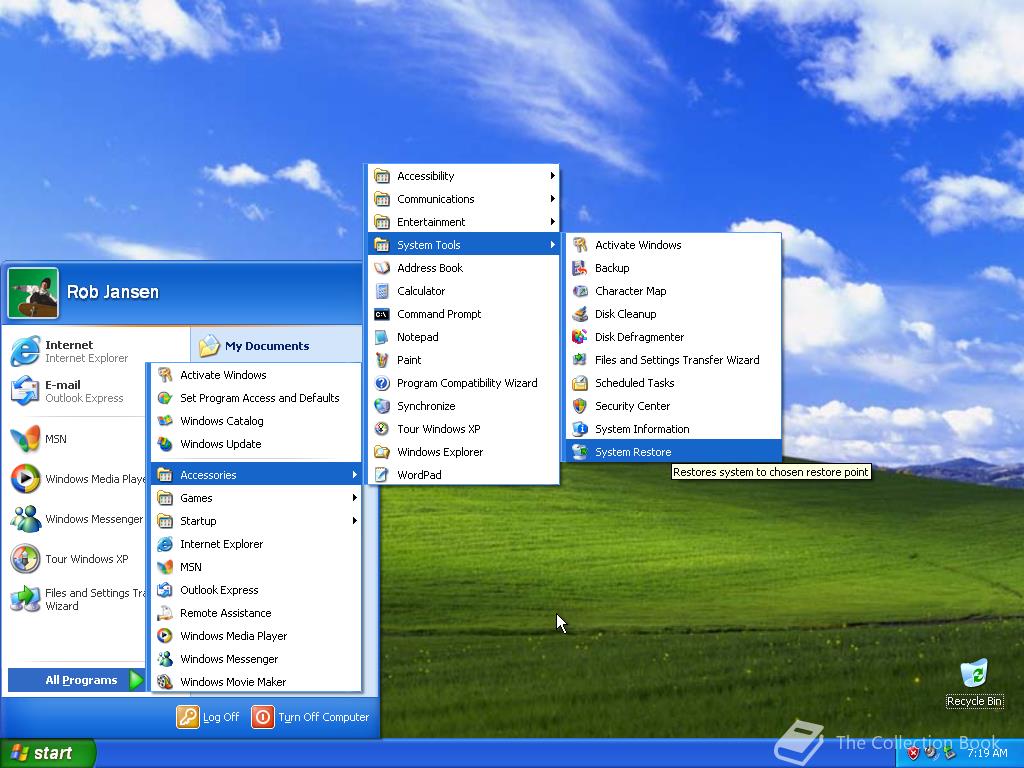
Task: Open Notepad icon
Action: click(x=382, y=337)
